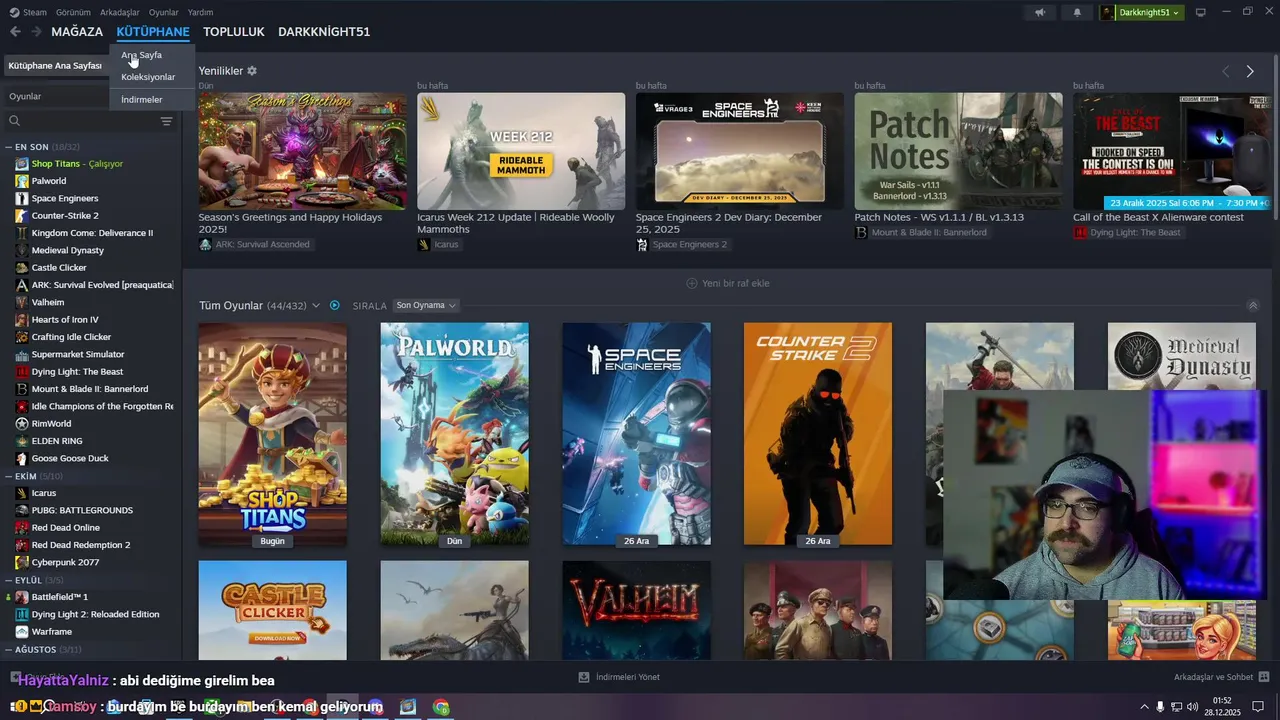Select Ana Sayfa from Kütüphane submenu
The image size is (1280, 720).
click(x=142, y=55)
